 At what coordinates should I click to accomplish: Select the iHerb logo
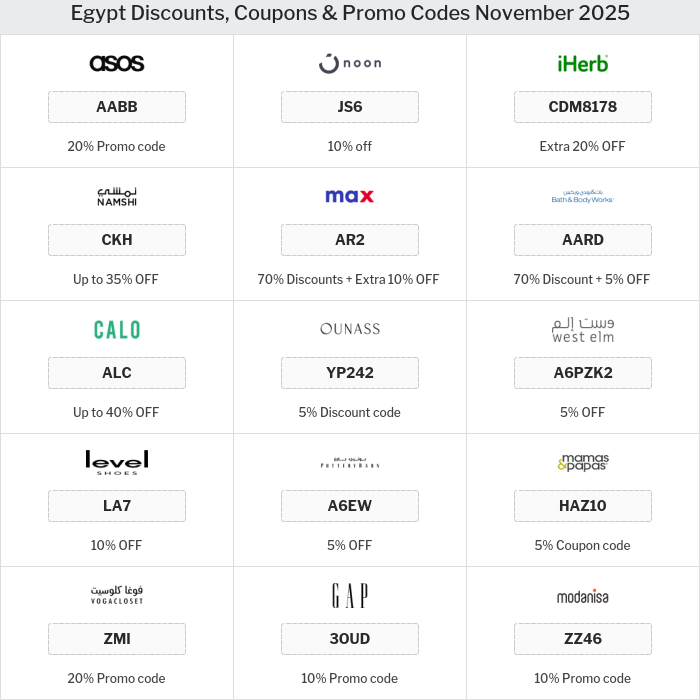click(582, 63)
